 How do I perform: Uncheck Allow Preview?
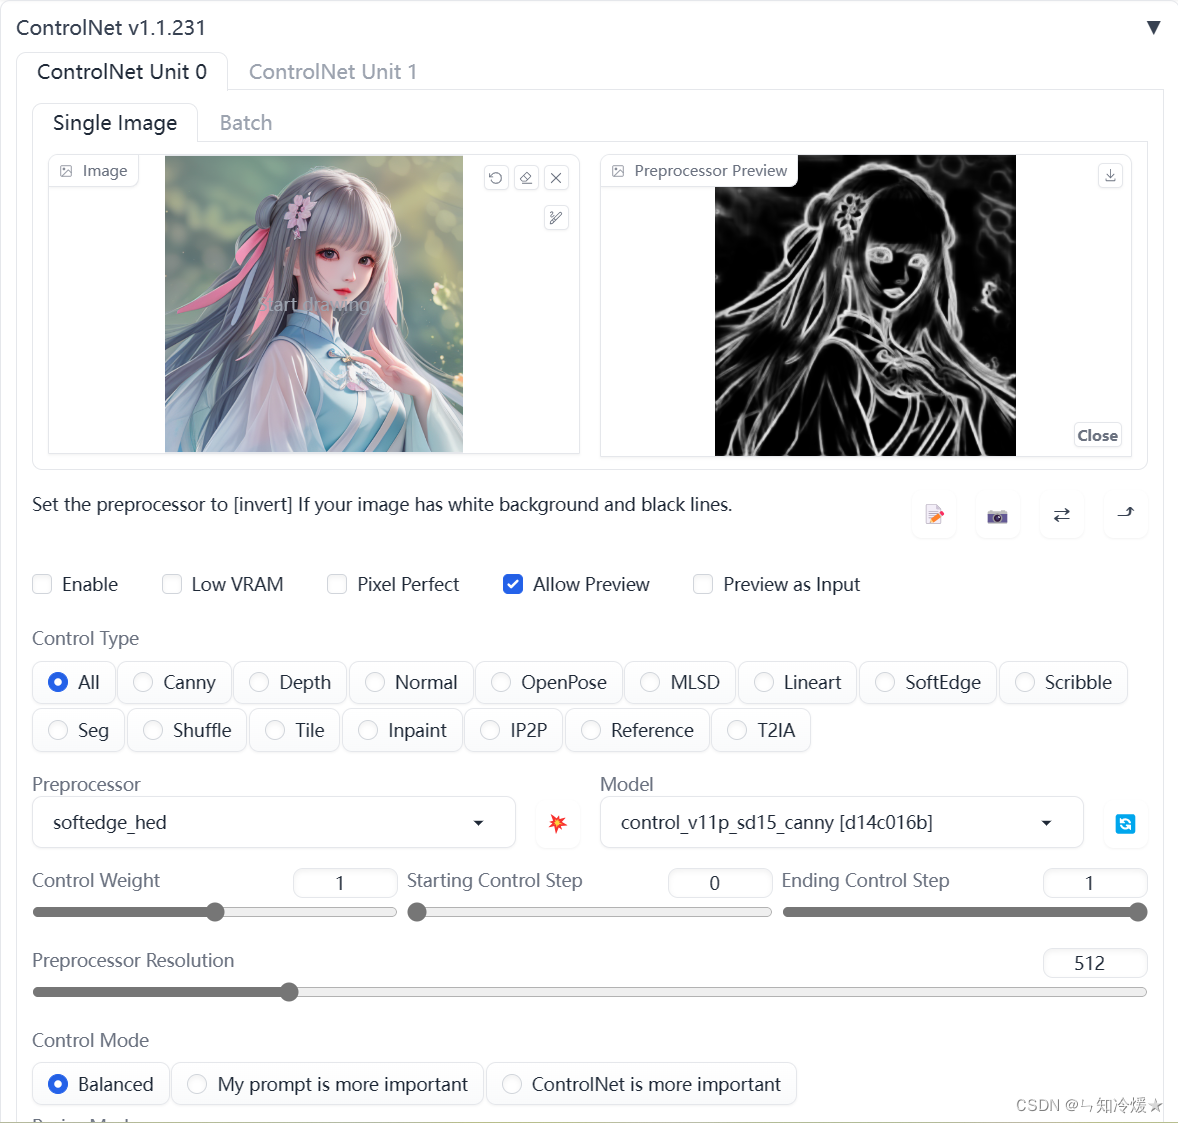513,584
